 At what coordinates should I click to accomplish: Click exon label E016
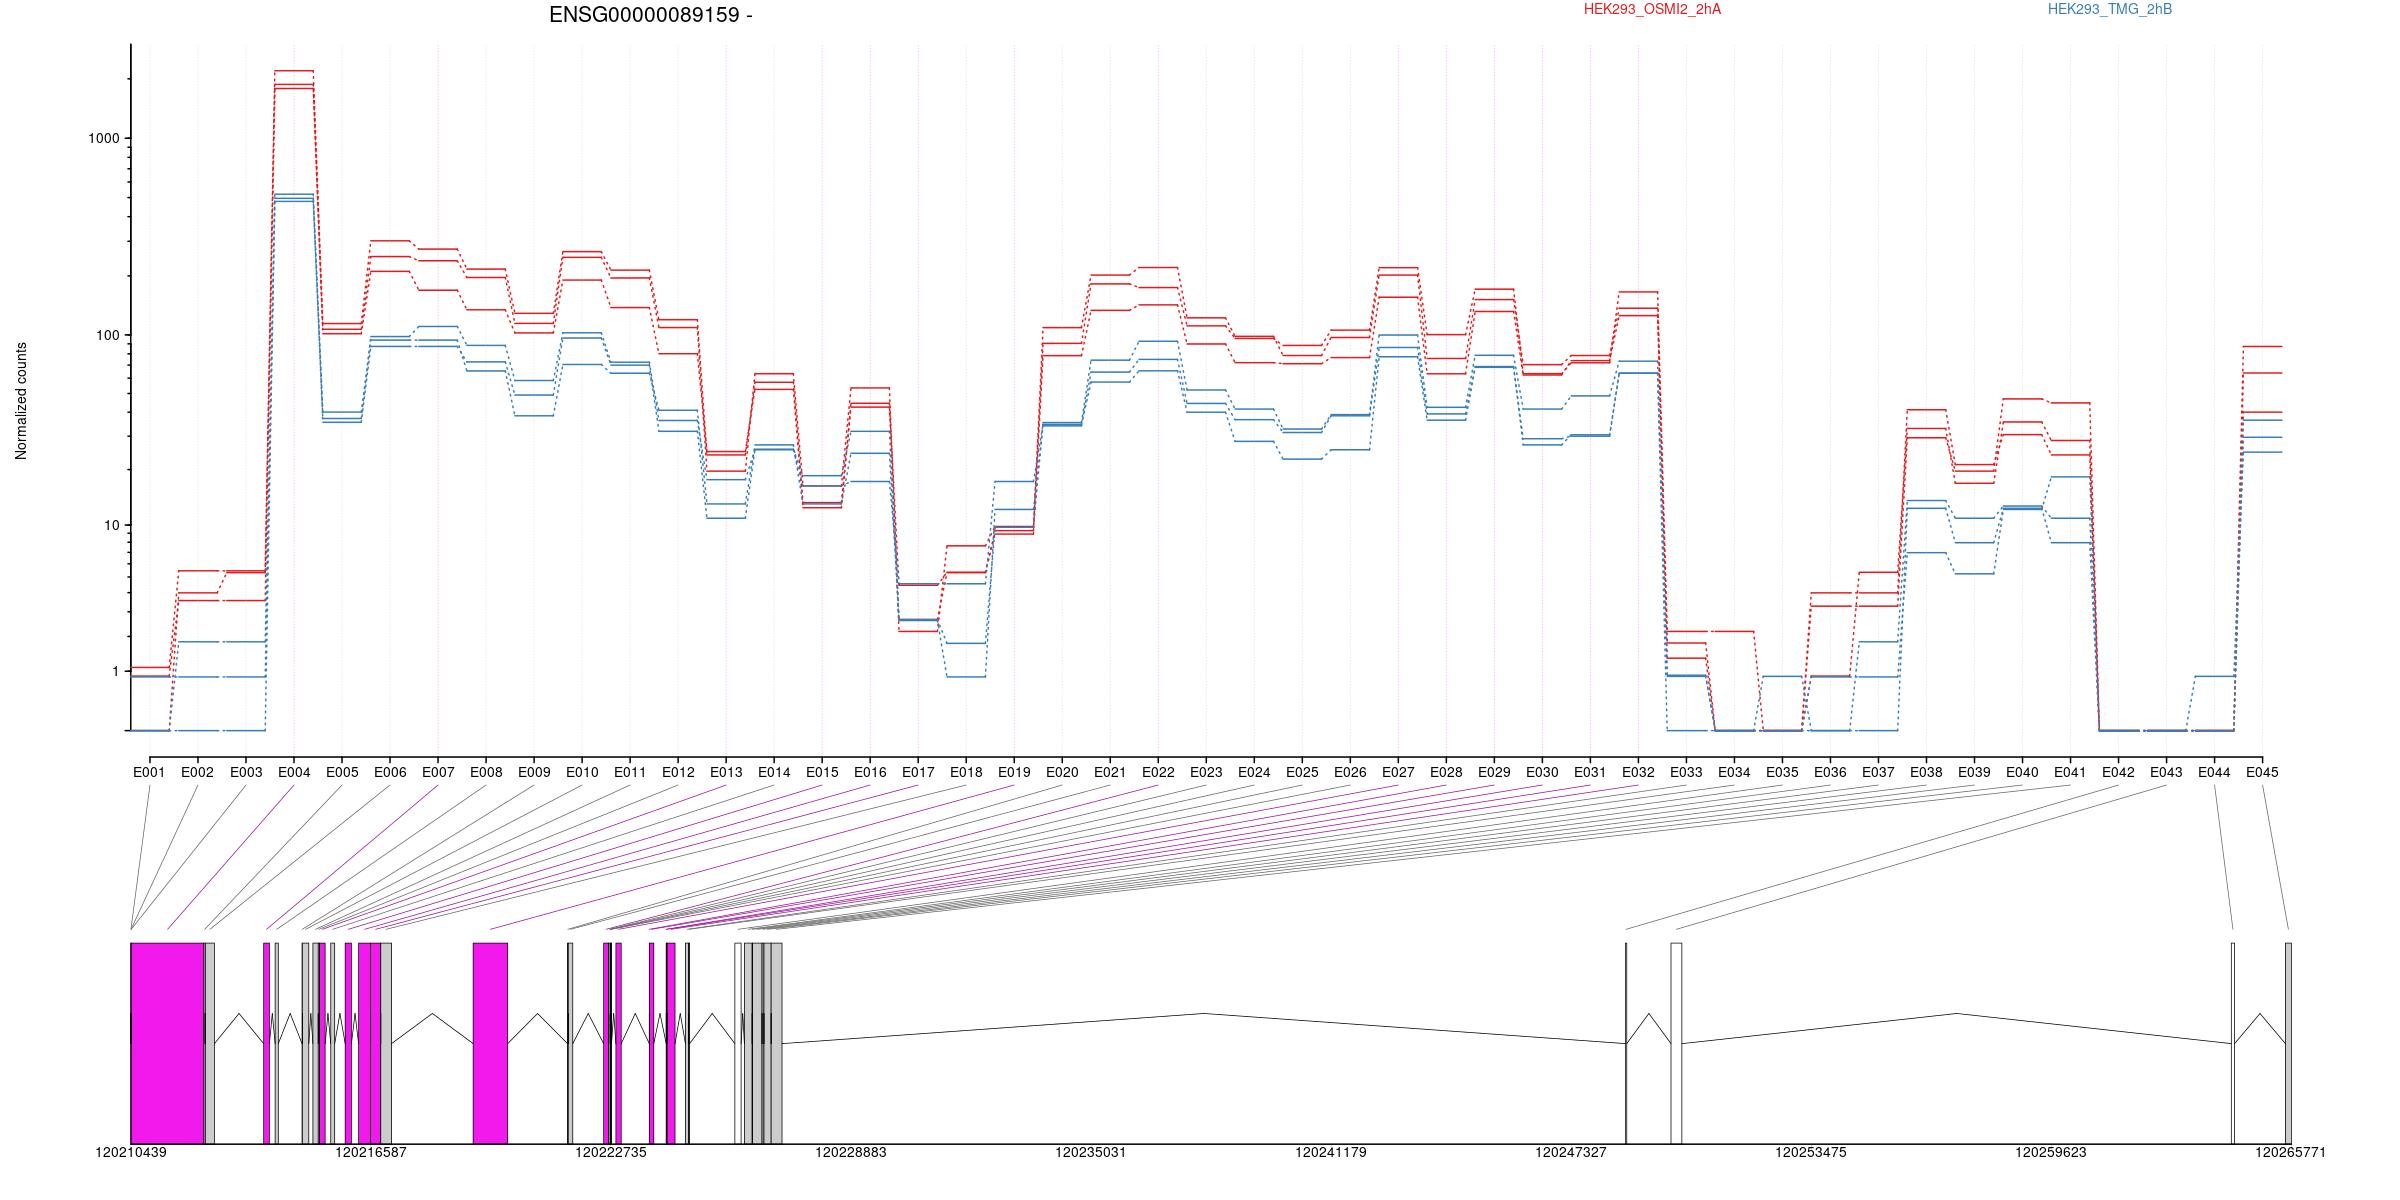click(870, 772)
